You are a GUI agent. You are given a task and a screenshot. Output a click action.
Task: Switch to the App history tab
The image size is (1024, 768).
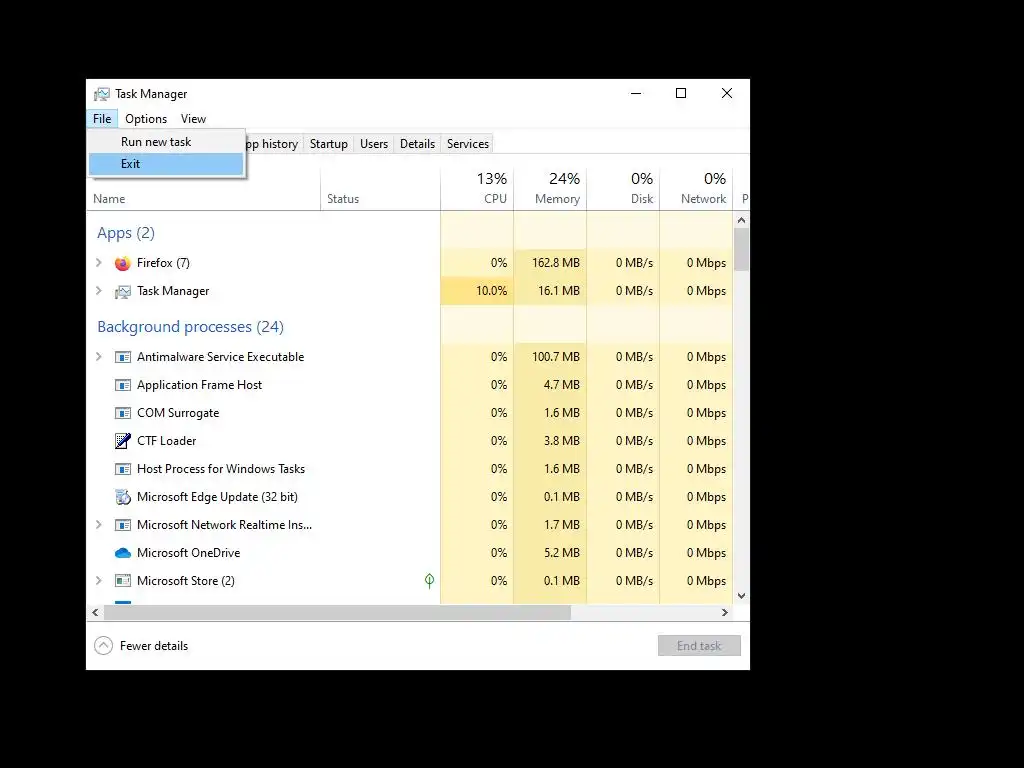click(273, 144)
